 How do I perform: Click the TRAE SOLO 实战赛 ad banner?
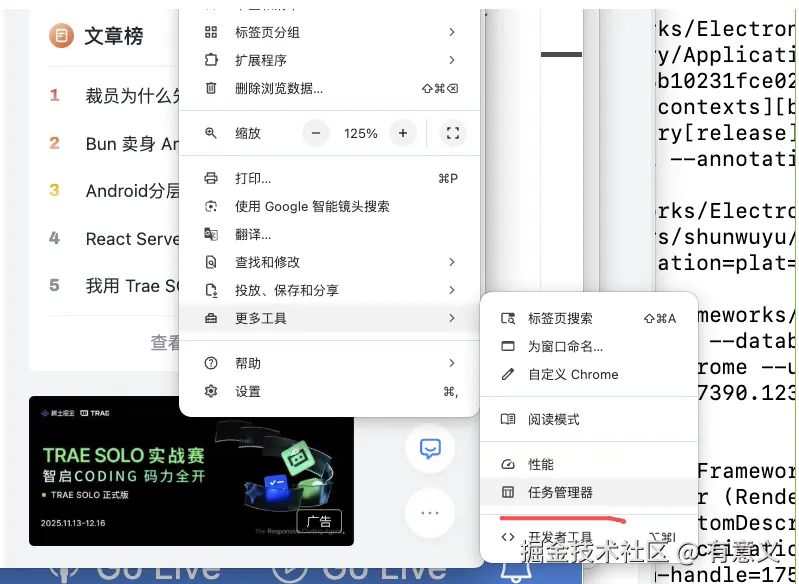coord(191,470)
